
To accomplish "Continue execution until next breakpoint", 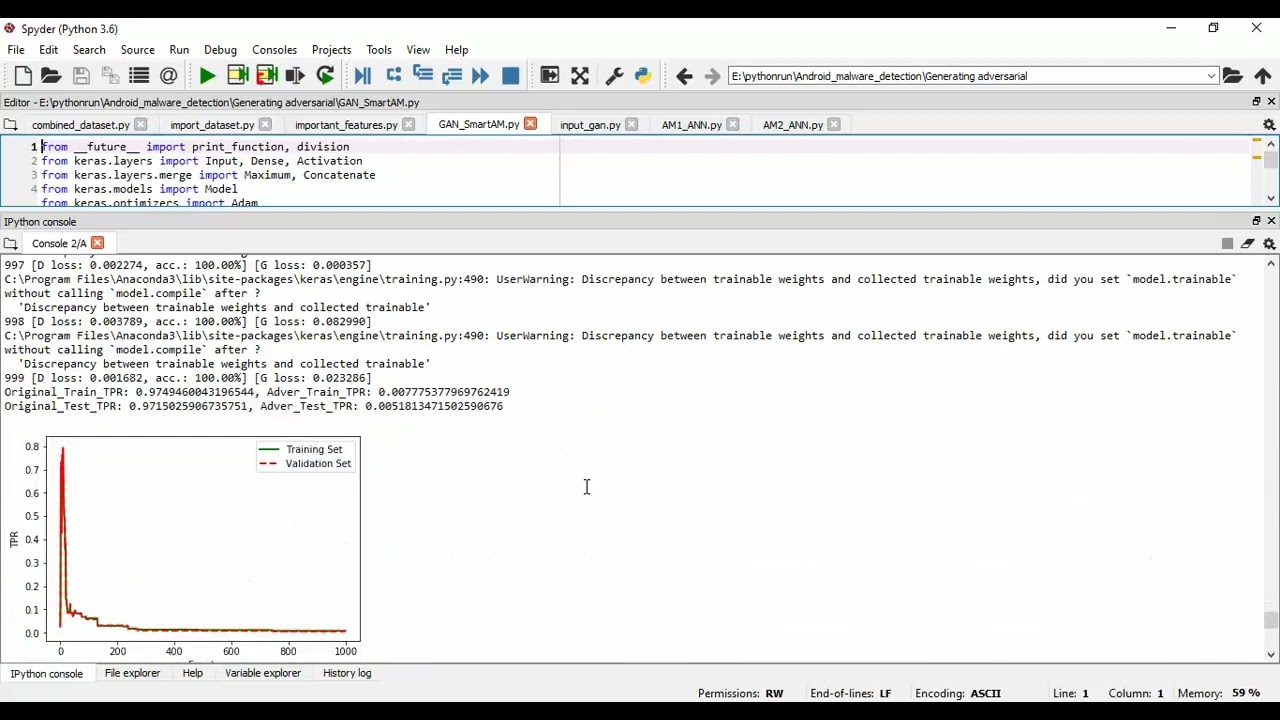I will click(481, 76).
